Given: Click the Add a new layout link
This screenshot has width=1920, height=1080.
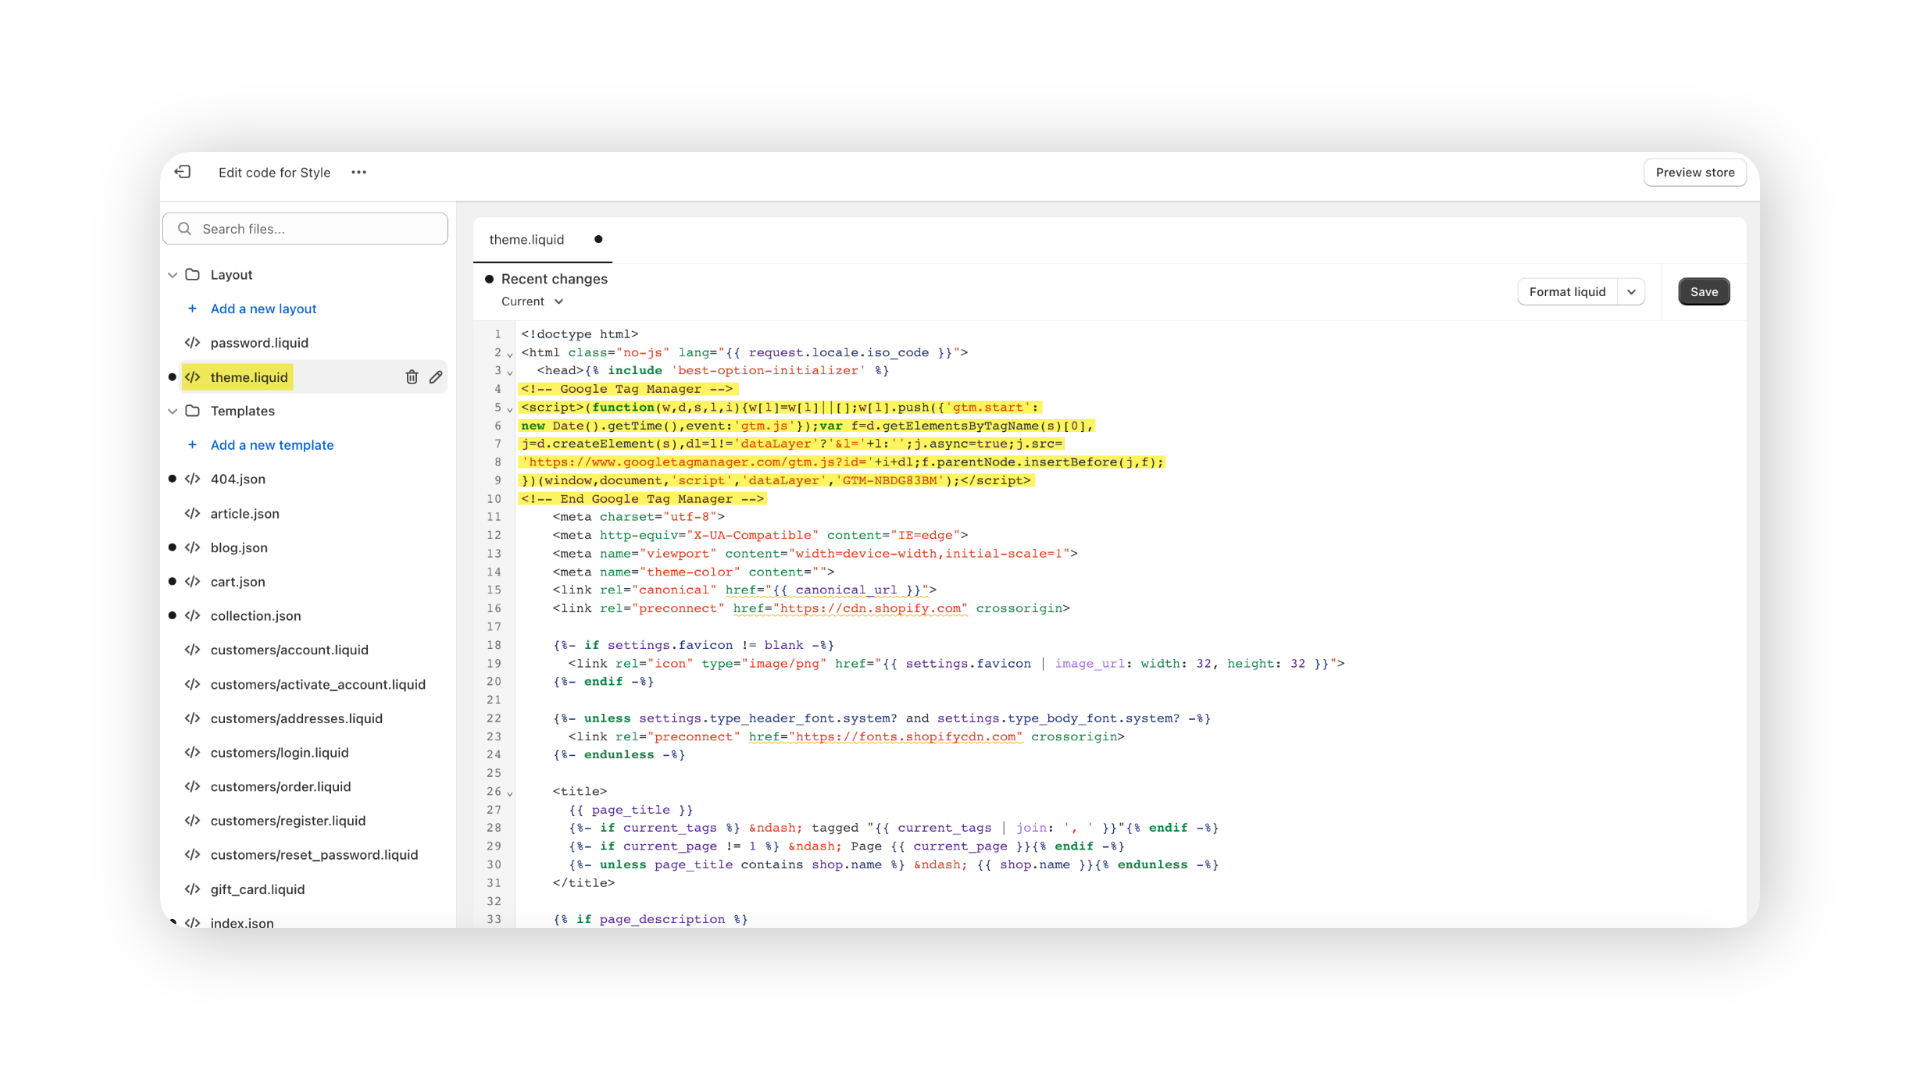Looking at the screenshot, I should coord(263,309).
